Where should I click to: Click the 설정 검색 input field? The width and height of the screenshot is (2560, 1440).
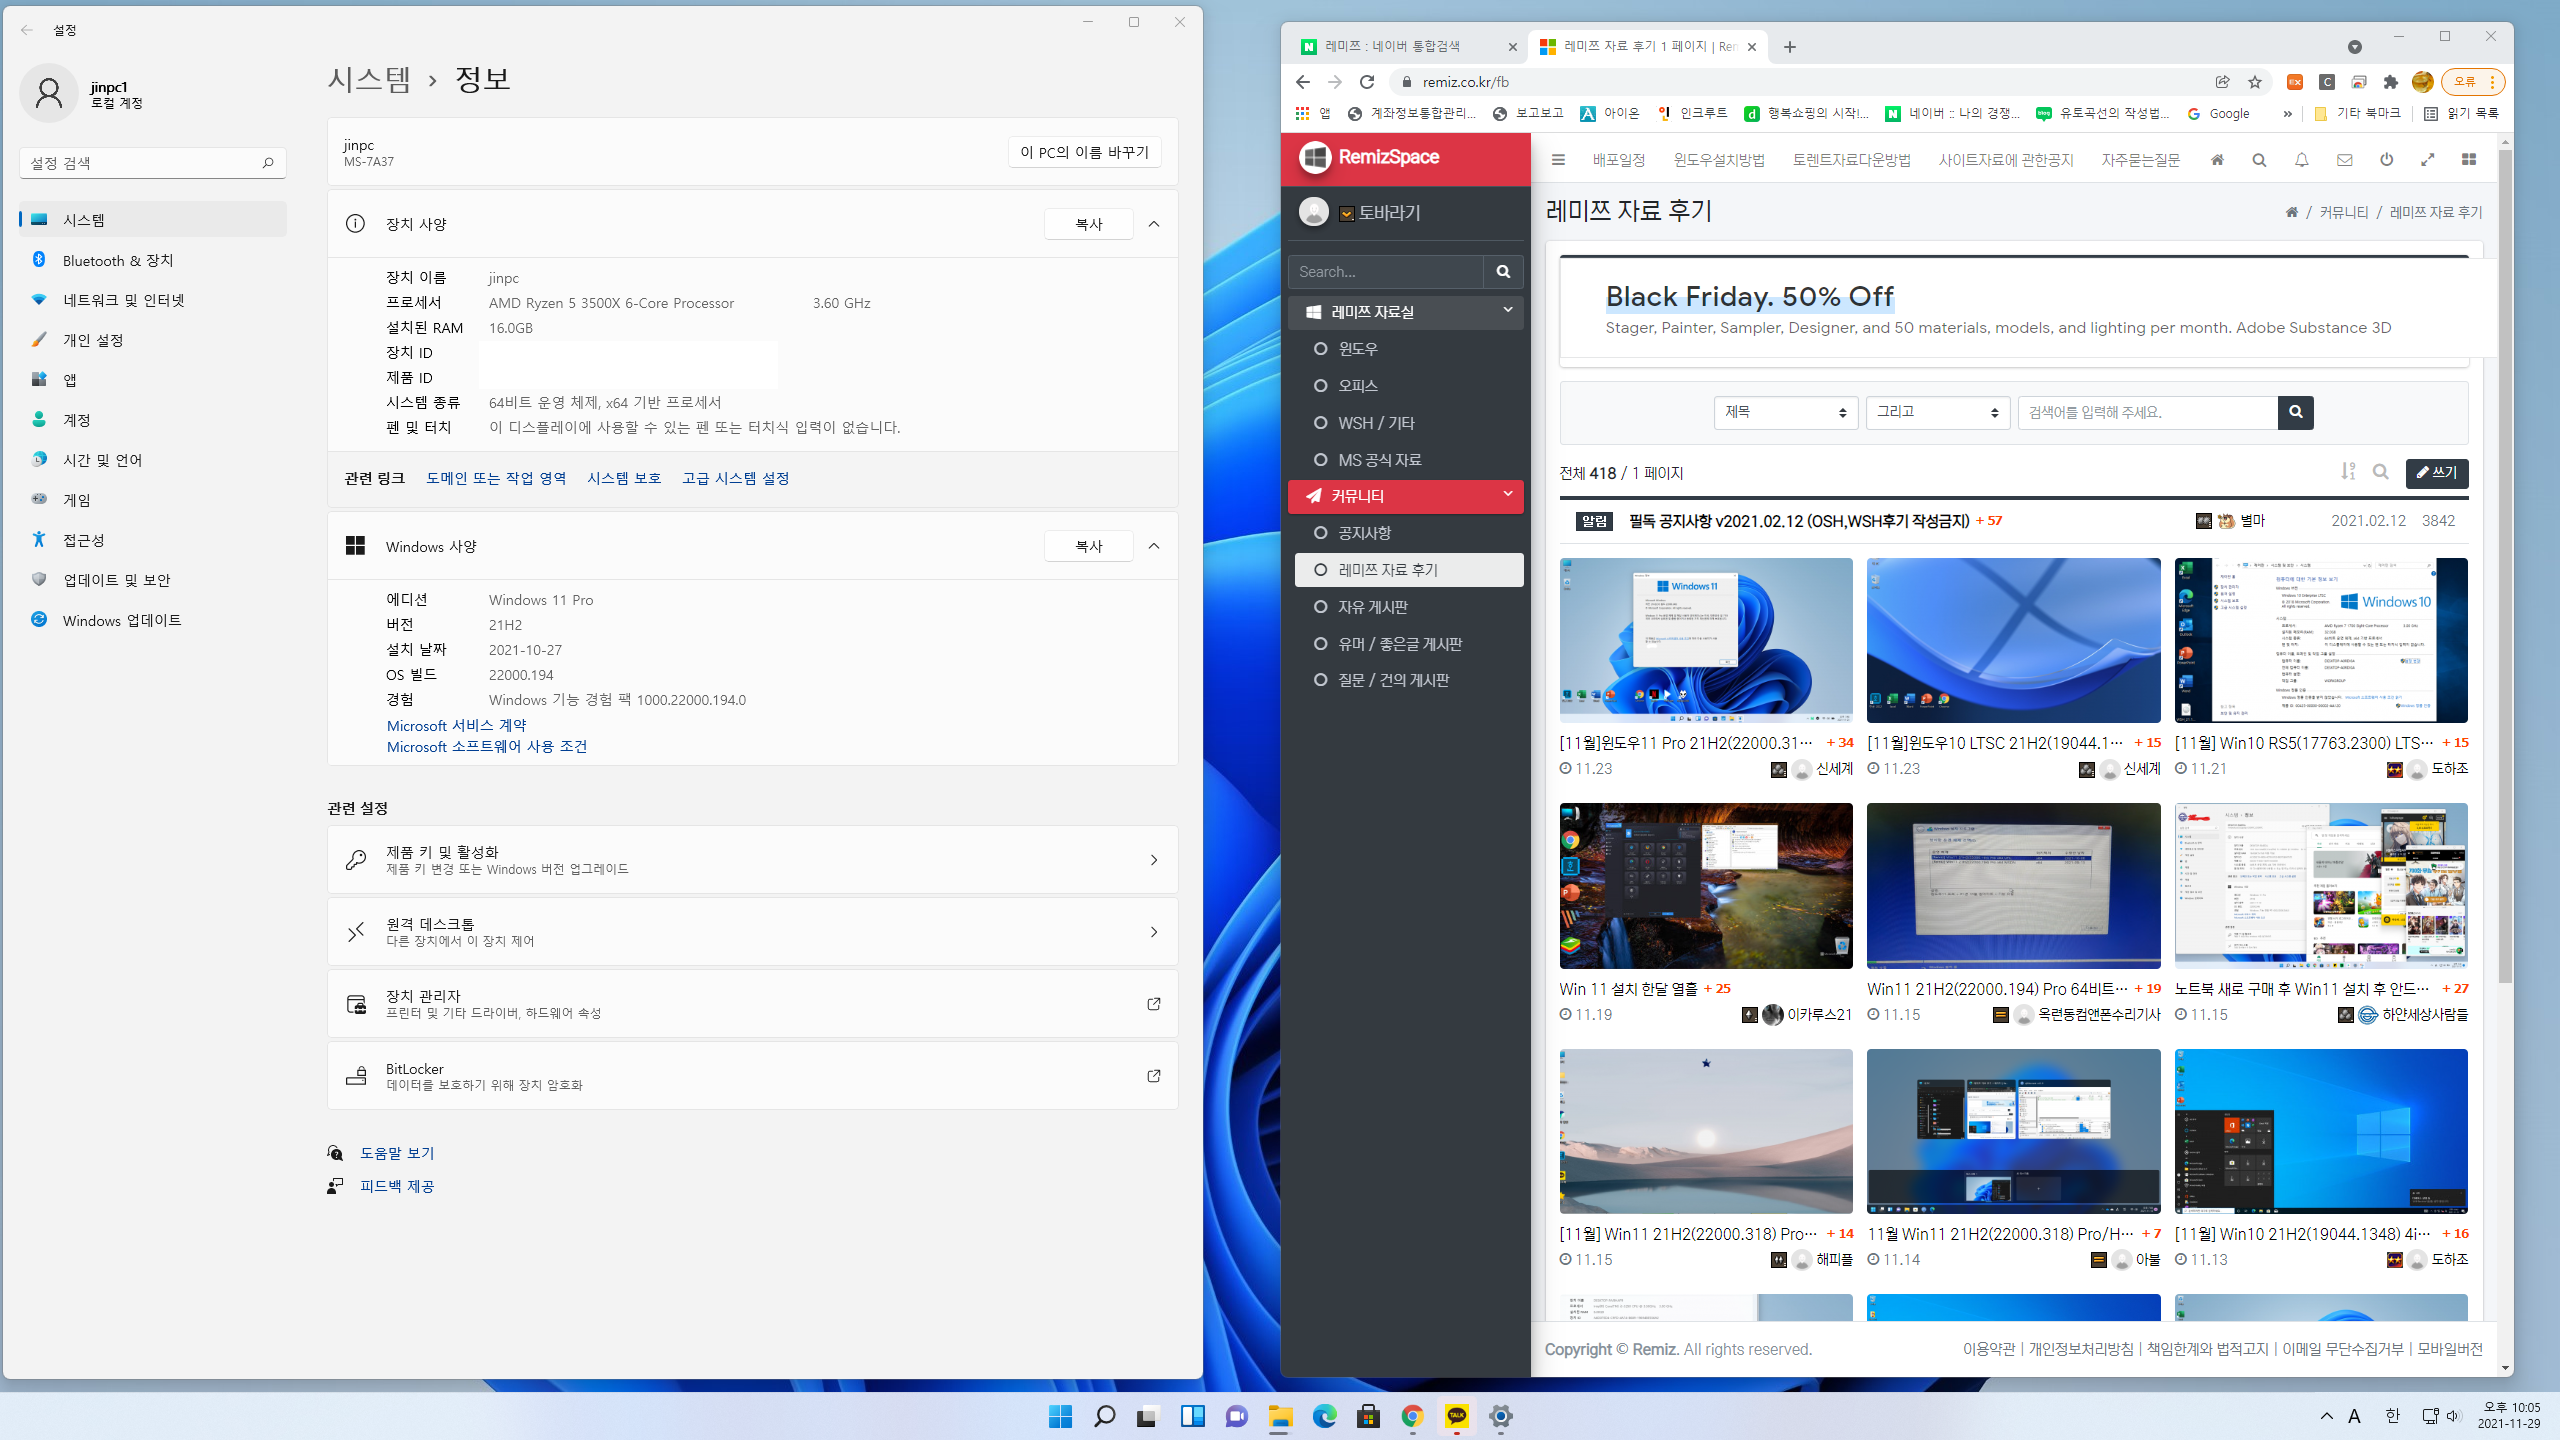point(153,163)
